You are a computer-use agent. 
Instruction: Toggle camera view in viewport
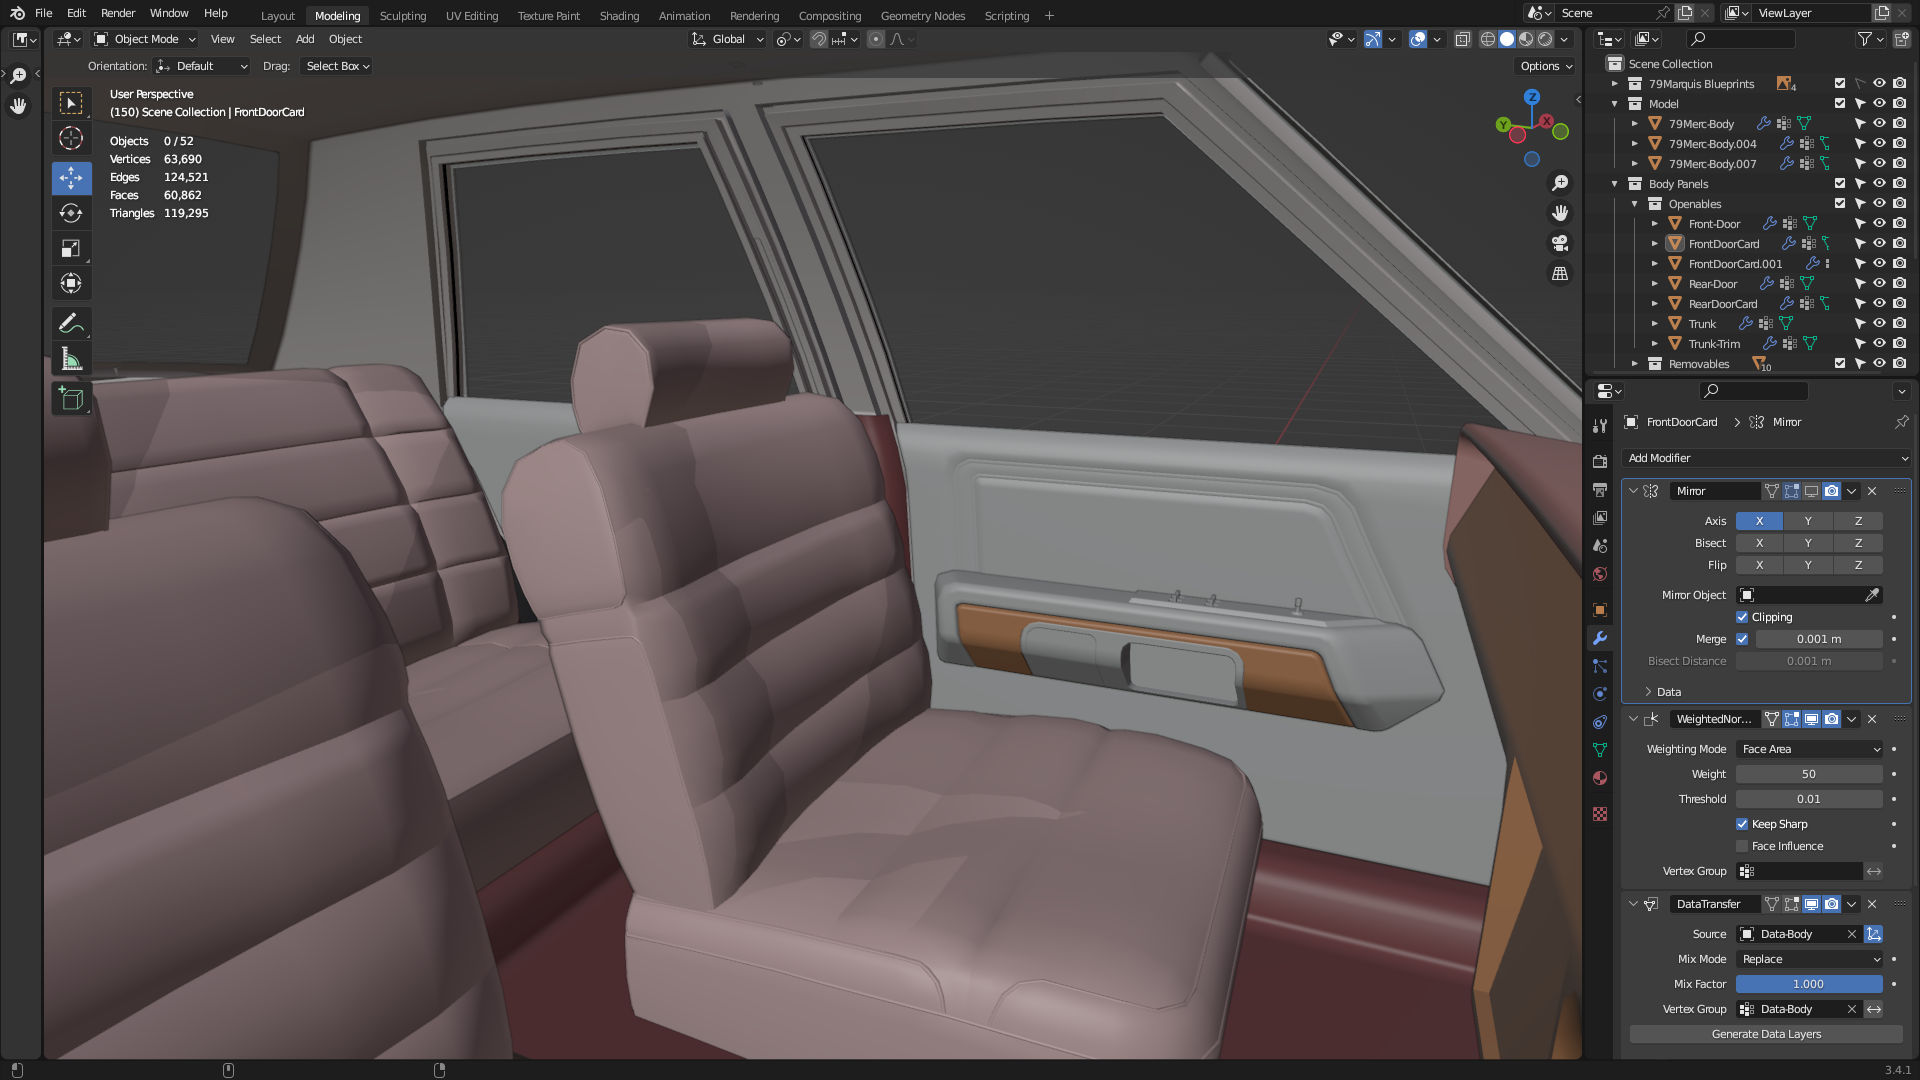(x=1559, y=243)
